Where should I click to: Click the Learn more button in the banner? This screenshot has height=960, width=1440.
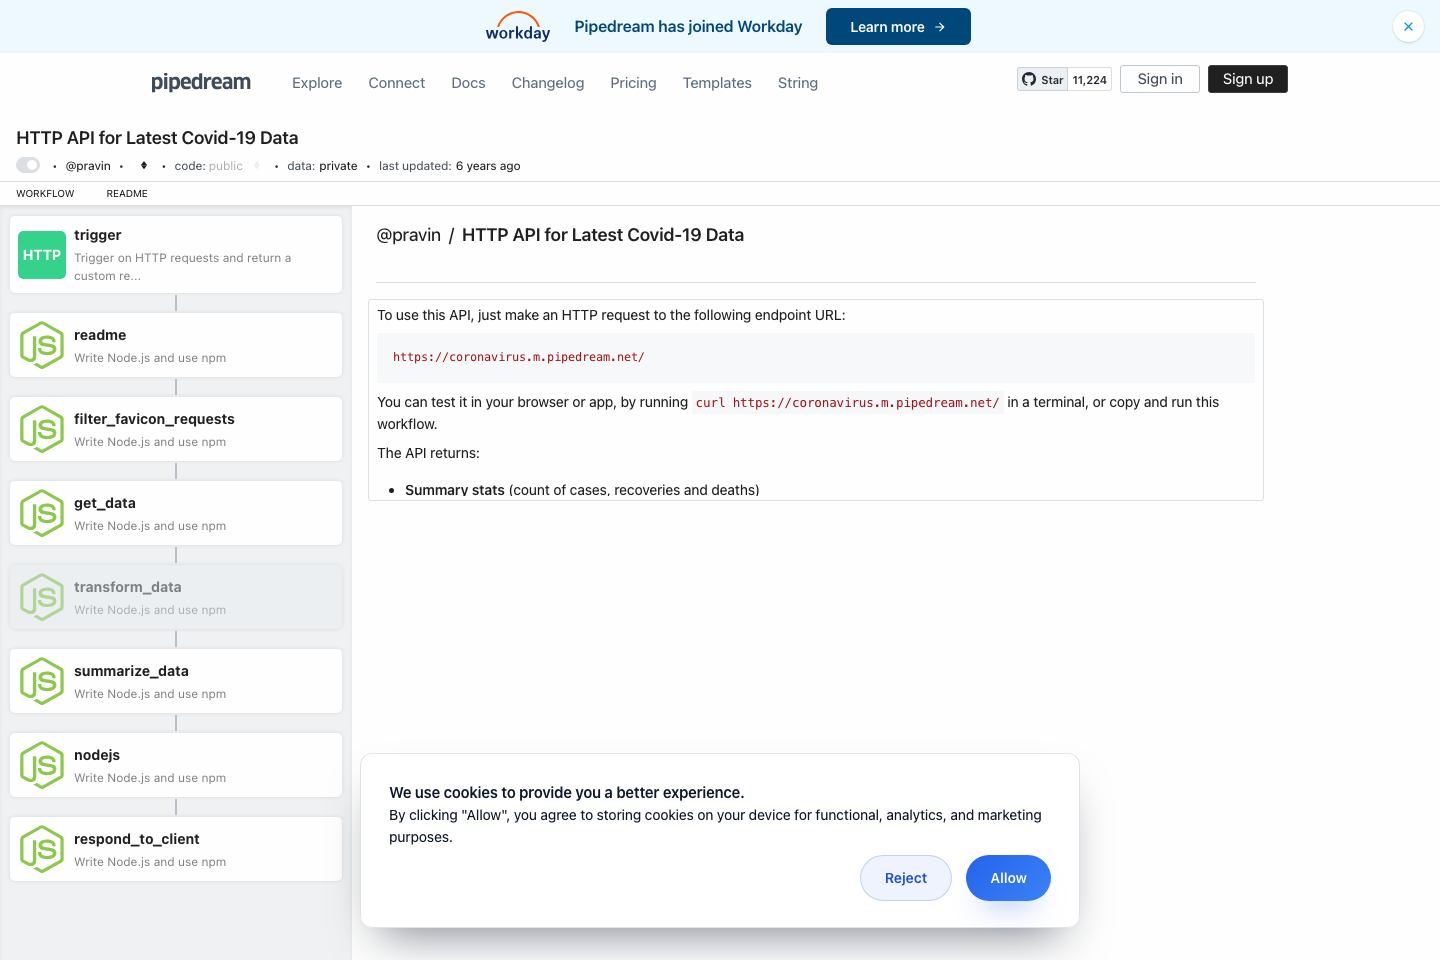(897, 26)
